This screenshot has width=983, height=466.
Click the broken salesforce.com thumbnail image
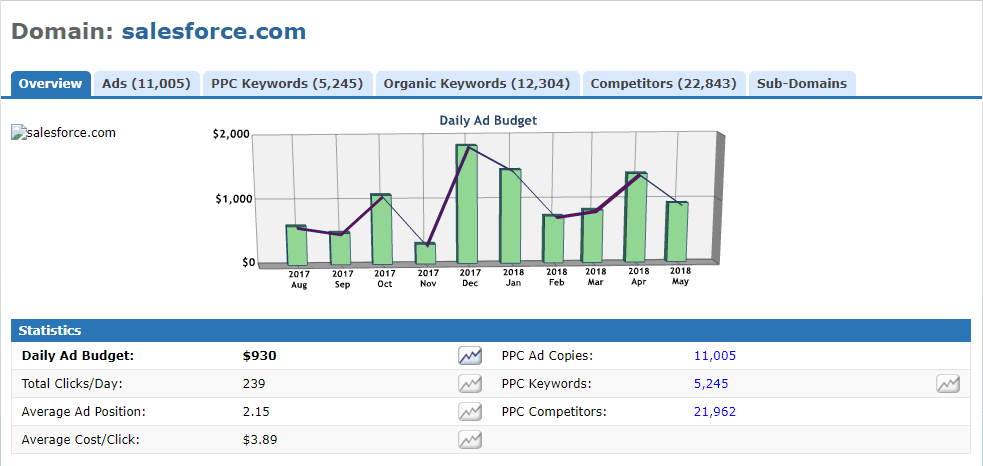click(63, 133)
